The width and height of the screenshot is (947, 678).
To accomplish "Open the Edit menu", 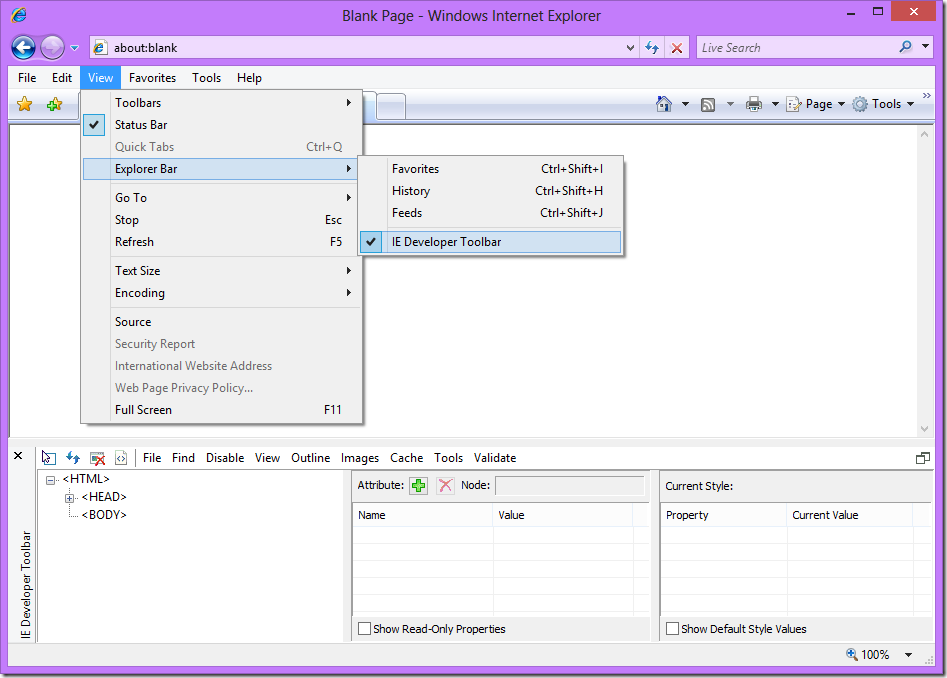I will 62,78.
